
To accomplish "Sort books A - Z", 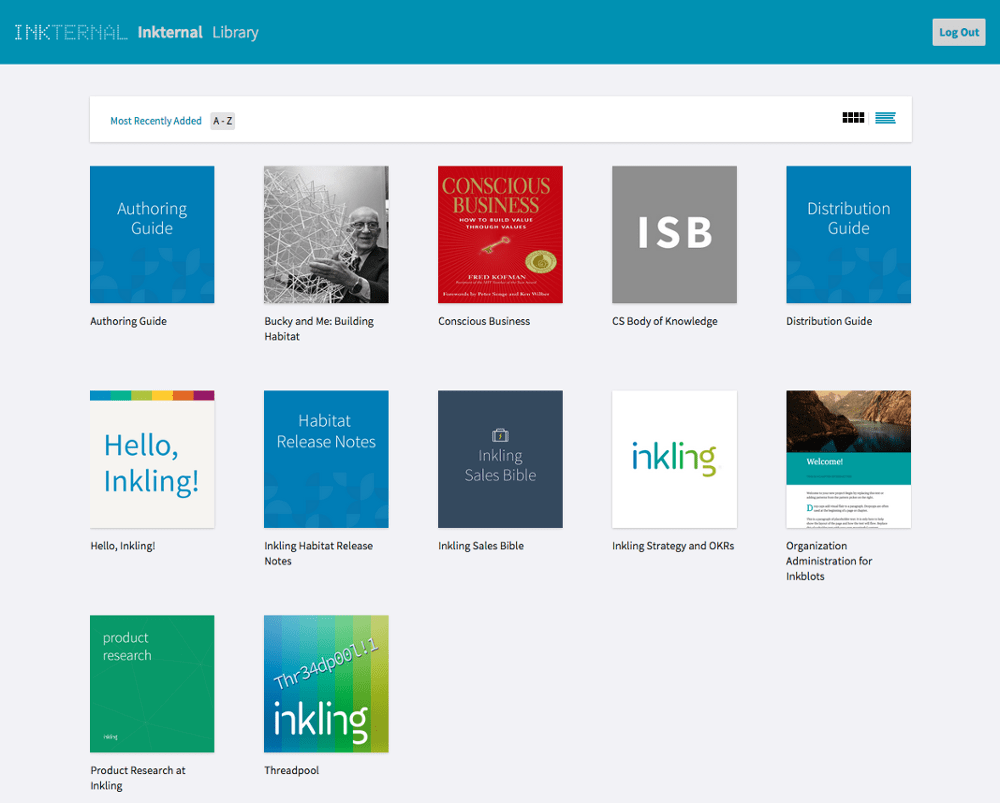I will [x=223, y=121].
